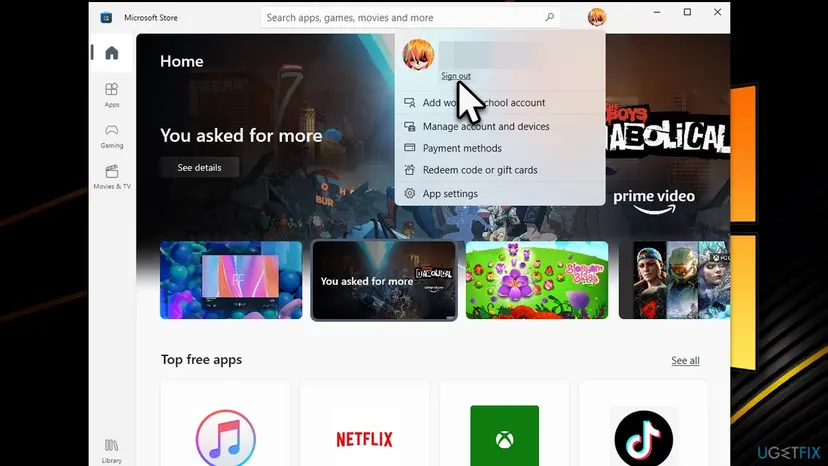This screenshot has height=466, width=828.
Task: Sign out of the account
Action: [x=456, y=76]
